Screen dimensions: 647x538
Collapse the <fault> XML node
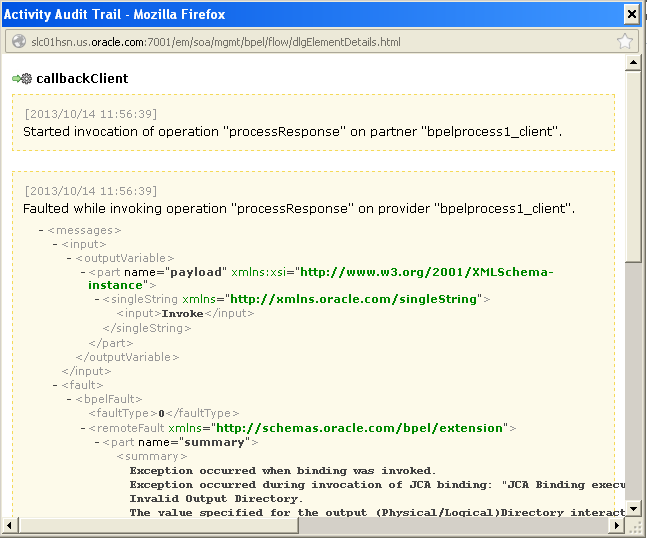pos(55,385)
